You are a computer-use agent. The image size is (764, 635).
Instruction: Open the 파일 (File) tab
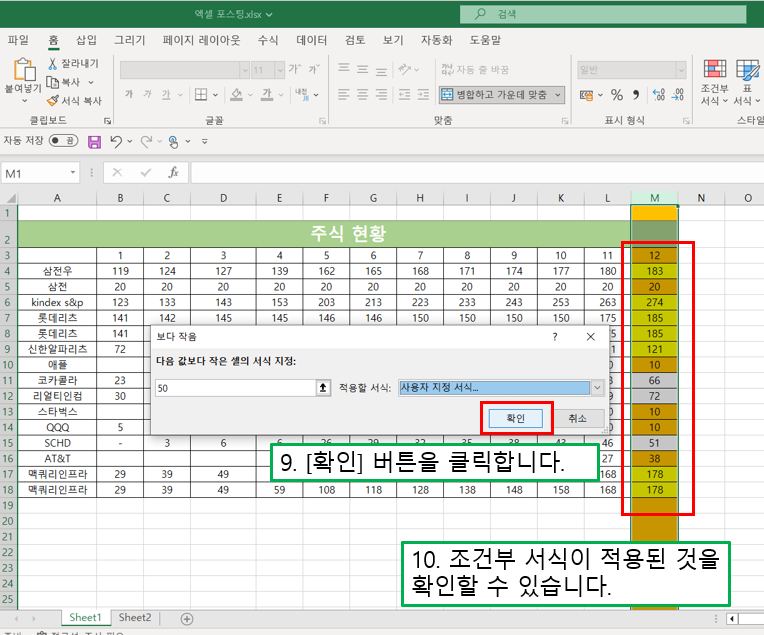click(x=19, y=40)
